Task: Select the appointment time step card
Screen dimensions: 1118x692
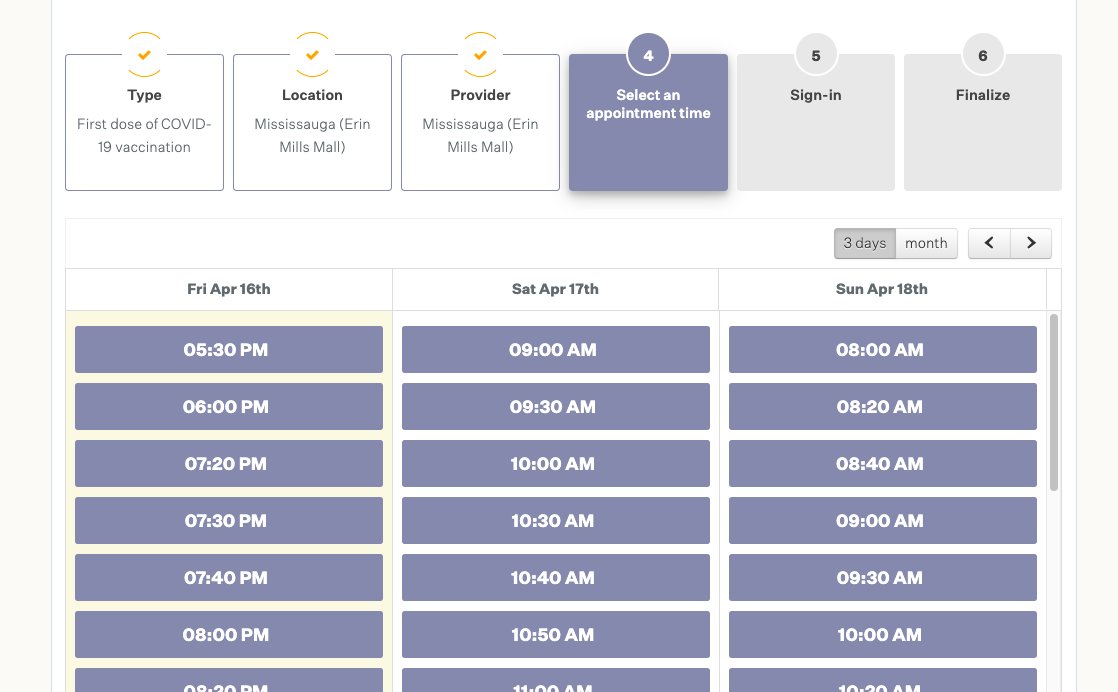Action: 648,123
